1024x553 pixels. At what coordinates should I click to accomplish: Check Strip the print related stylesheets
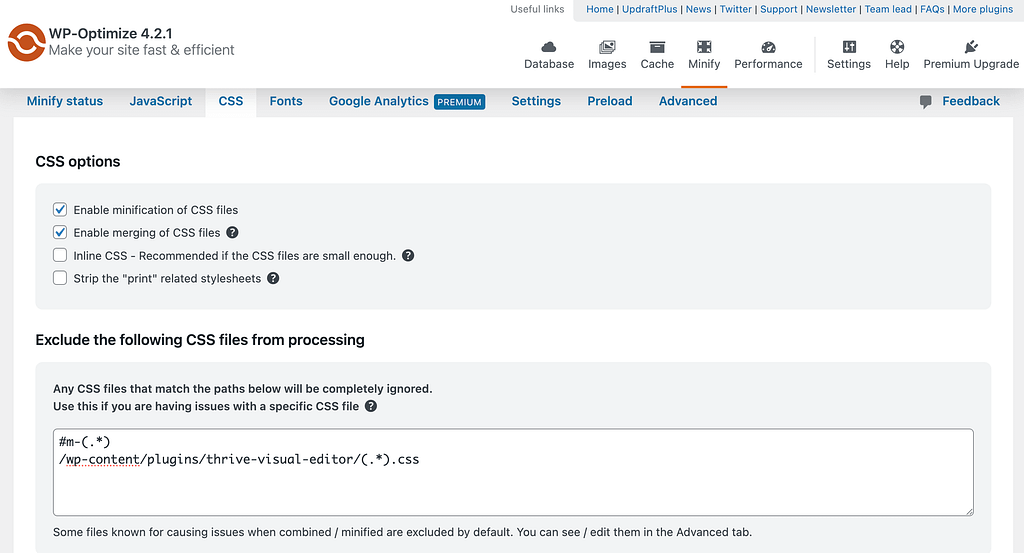click(60, 278)
